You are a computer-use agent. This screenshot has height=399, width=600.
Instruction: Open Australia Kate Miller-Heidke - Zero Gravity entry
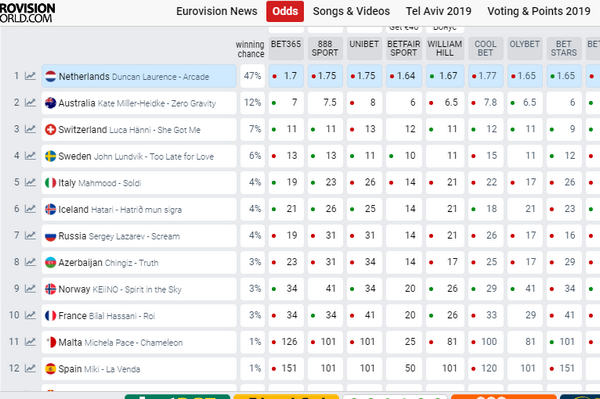[139, 103]
